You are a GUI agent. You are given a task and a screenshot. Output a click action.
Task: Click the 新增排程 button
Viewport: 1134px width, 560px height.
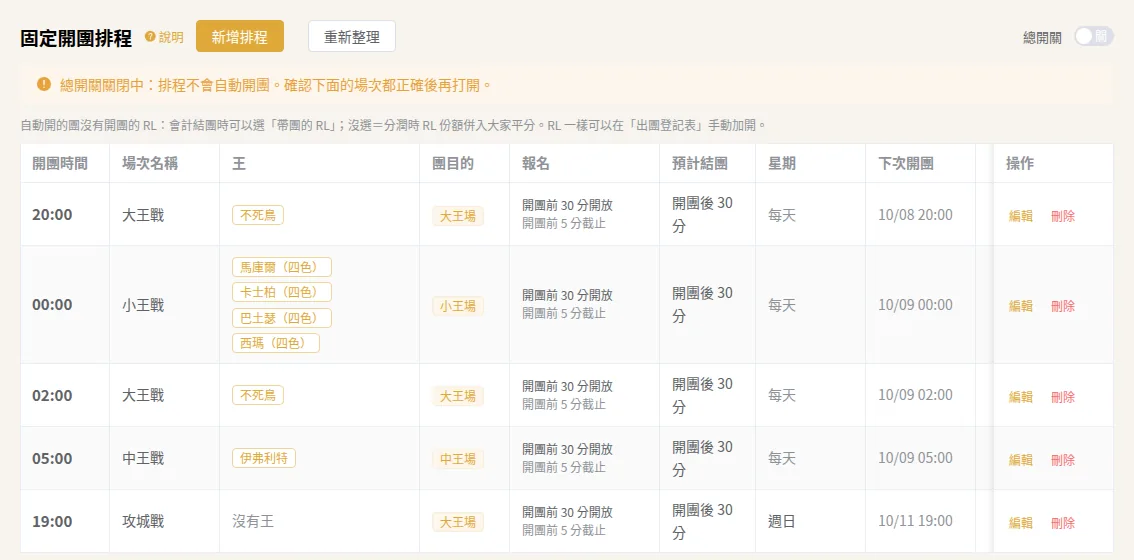(x=239, y=37)
